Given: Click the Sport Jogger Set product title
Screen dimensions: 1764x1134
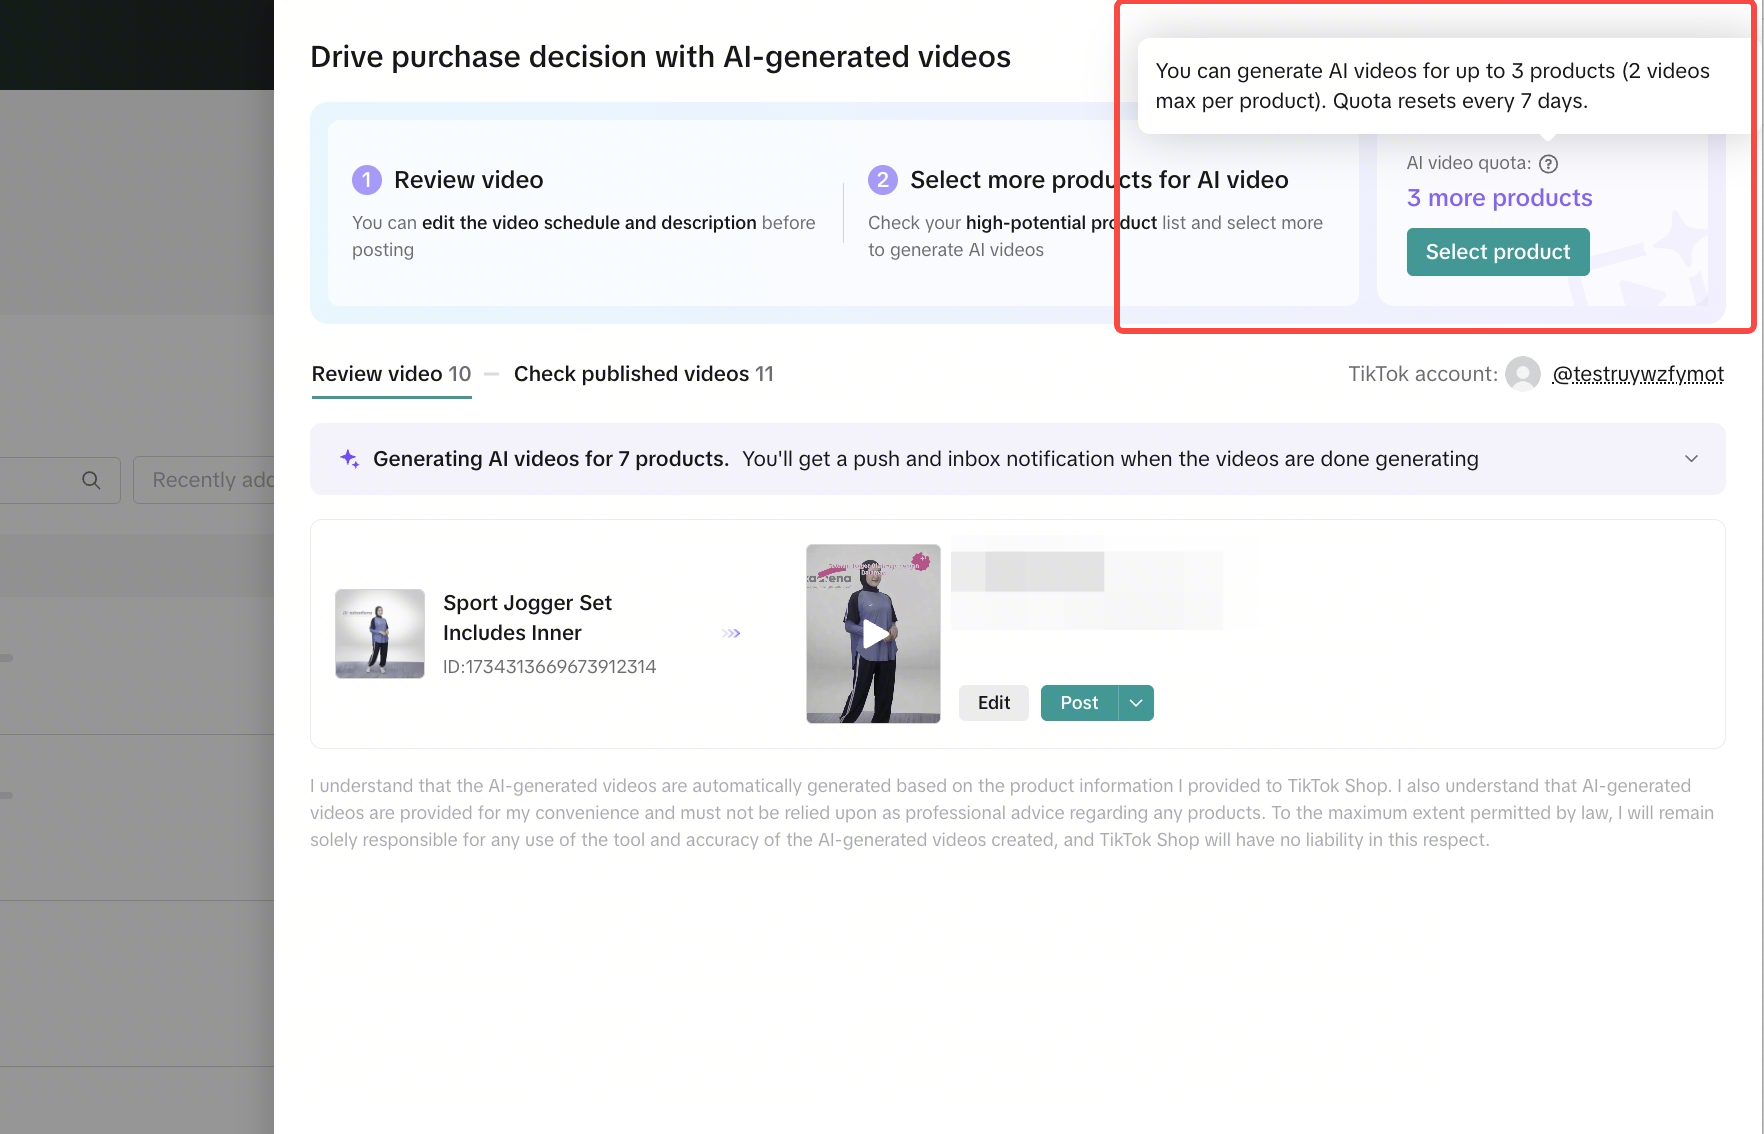Looking at the screenshot, I should pos(527,618).
